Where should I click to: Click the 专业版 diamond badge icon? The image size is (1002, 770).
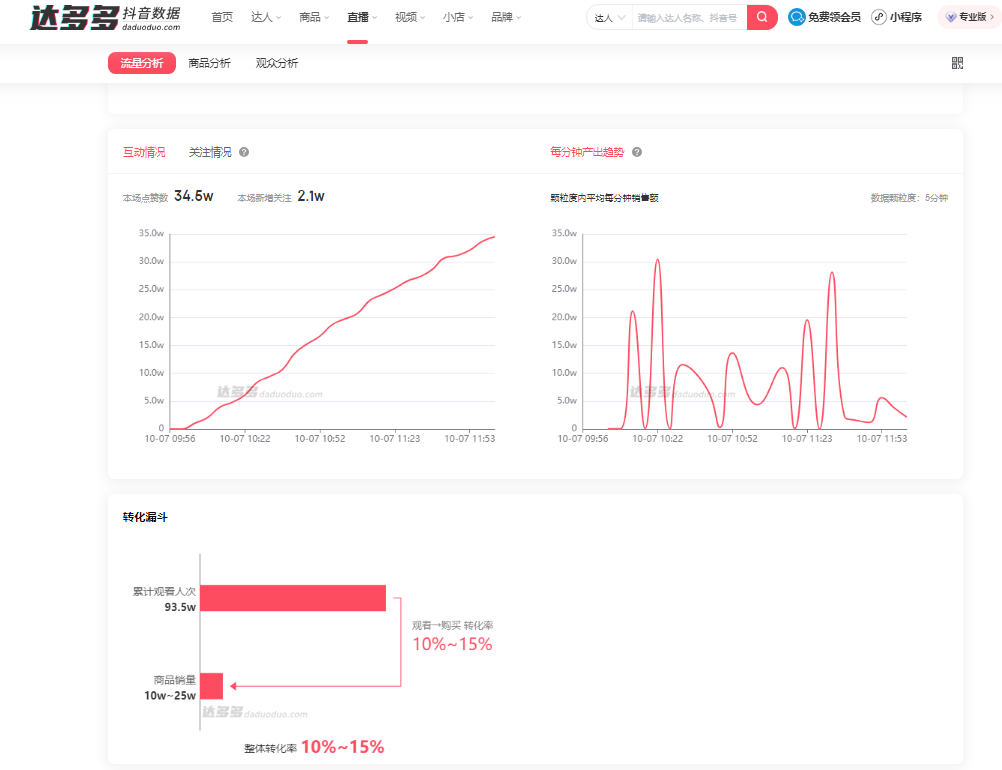point(951,17)
